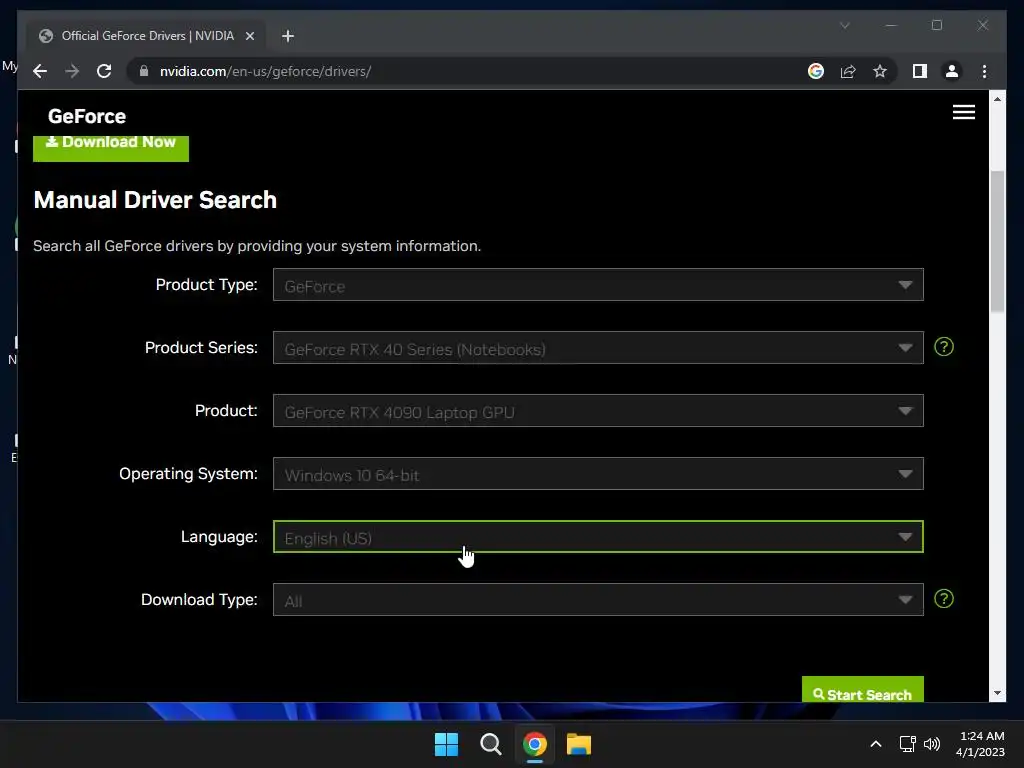
Task: Open the clock showing 1:24 AM
Action: pyautogui.click(x=980, y=744)
